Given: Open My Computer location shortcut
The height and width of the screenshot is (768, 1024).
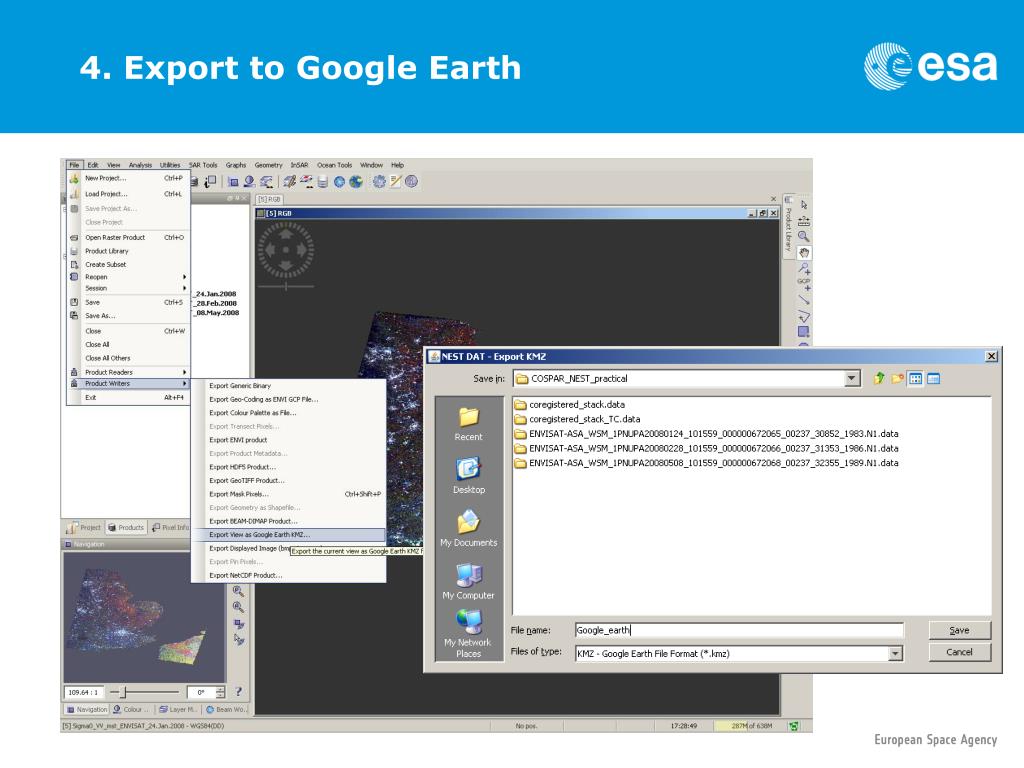Looking at the screenshot, I should click(468, 581).
